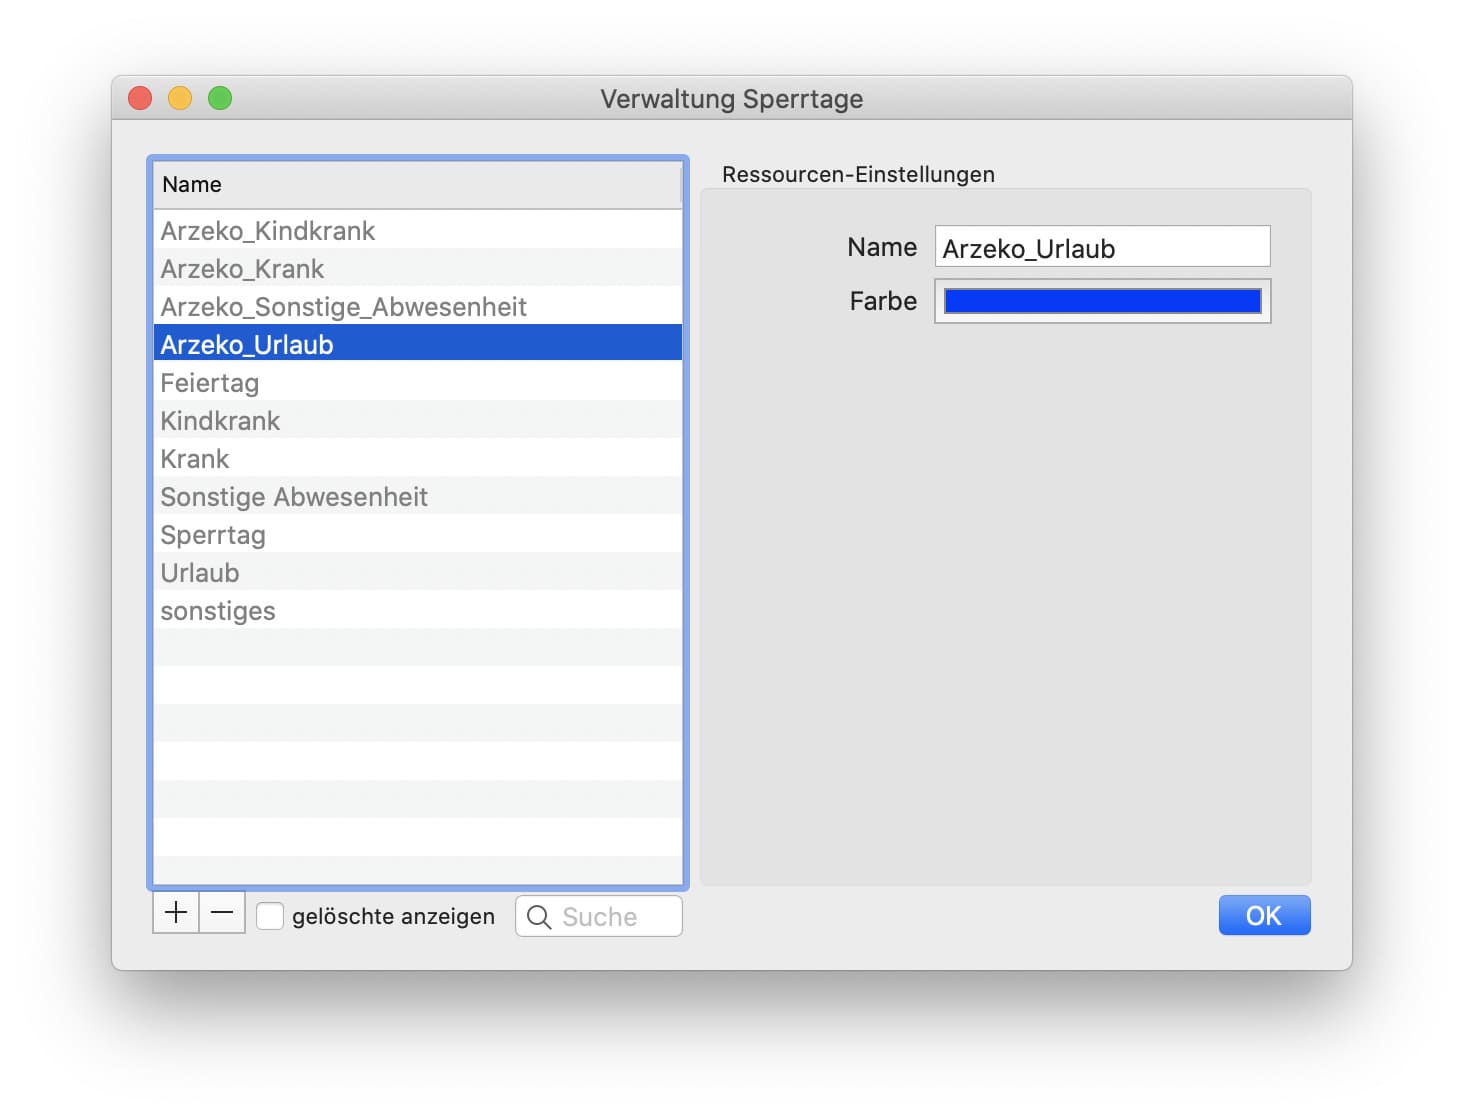Image resolution: width=1464 pixels, height=1118 pixels.
Task: Click the minus icon to remove the selected entry
Action: coord(222,913)
